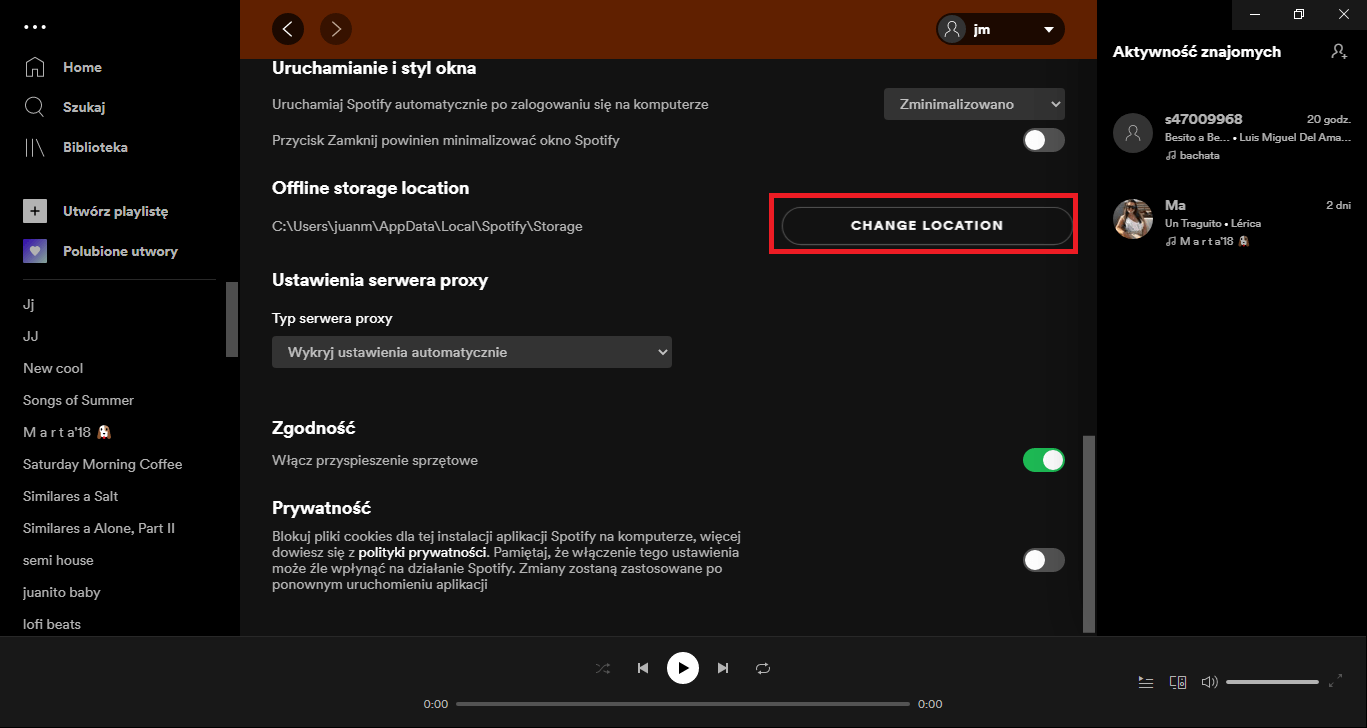Open the jm user account menu

1000,29
